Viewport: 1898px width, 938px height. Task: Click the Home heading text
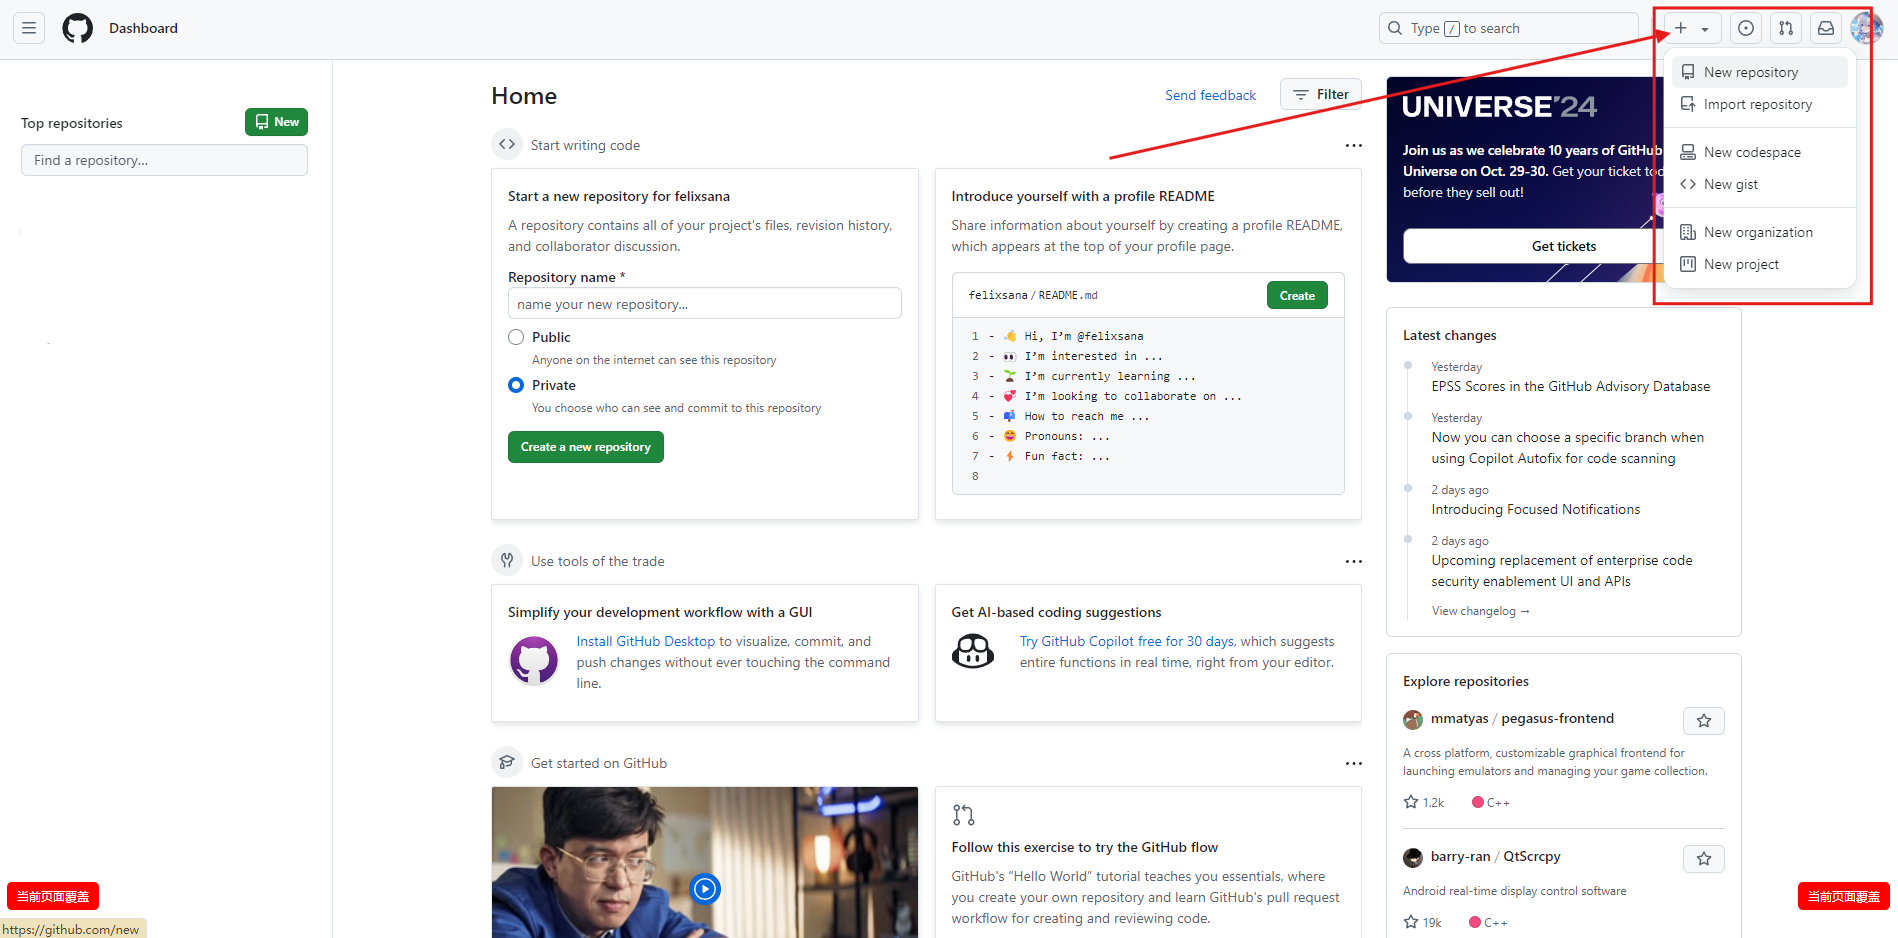coord(524,96)
